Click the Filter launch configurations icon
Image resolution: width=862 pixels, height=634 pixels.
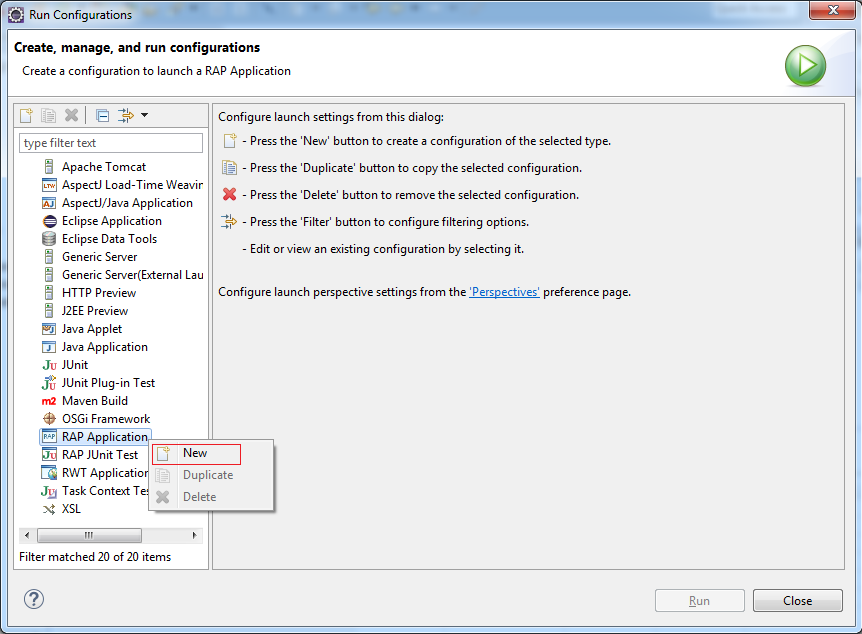coord(126,115)
